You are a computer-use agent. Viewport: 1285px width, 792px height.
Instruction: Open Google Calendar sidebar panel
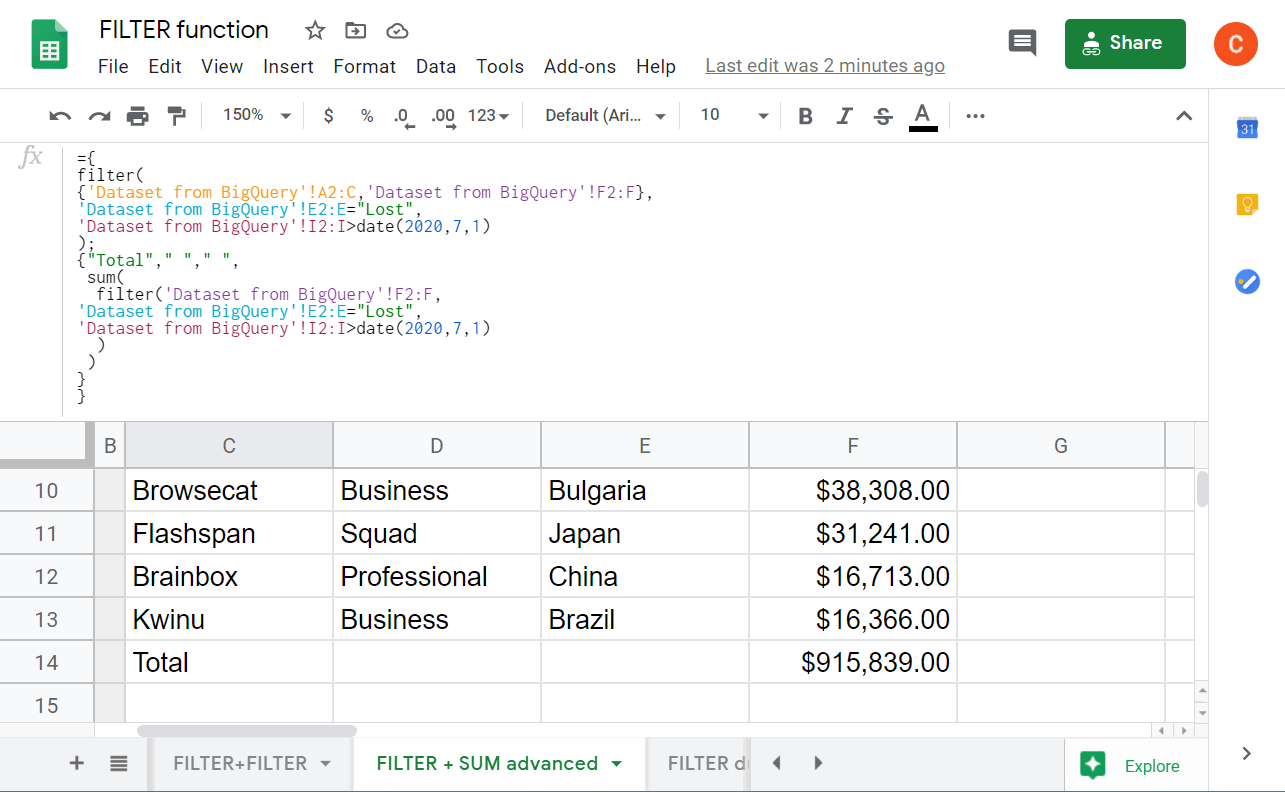click(1246, 128)
